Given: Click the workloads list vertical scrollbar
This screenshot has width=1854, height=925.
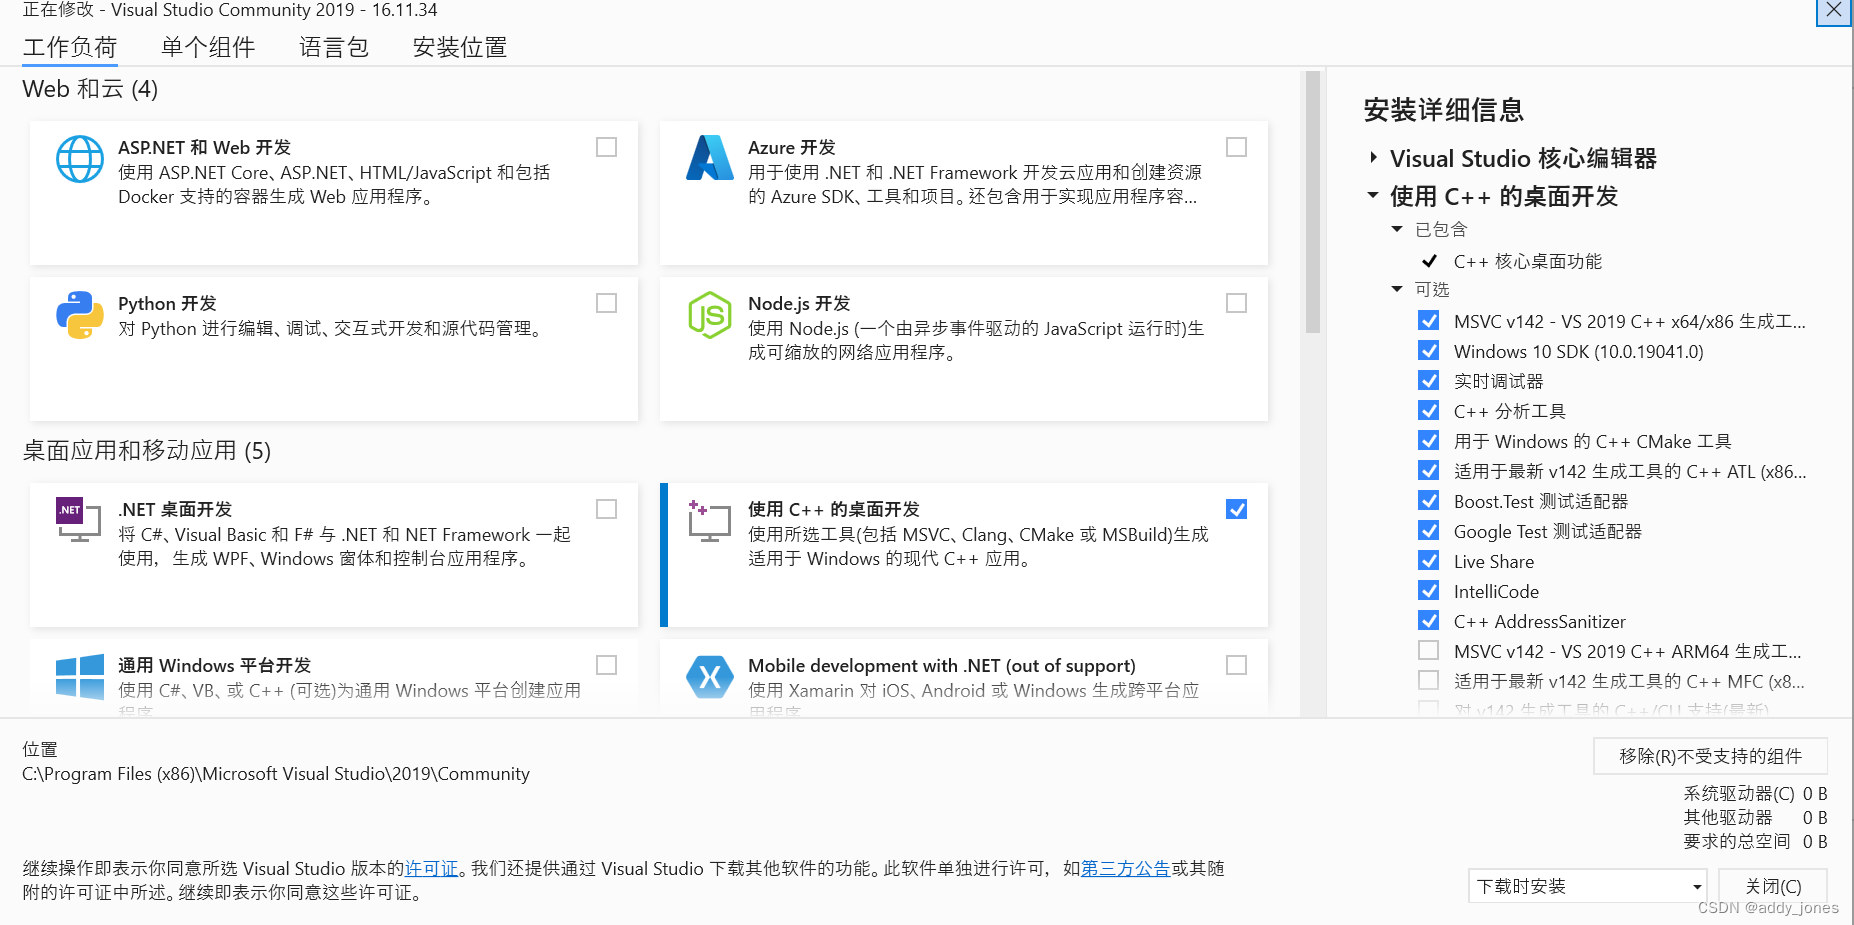Looking at the screenshot, I should tap(1313, 202).
